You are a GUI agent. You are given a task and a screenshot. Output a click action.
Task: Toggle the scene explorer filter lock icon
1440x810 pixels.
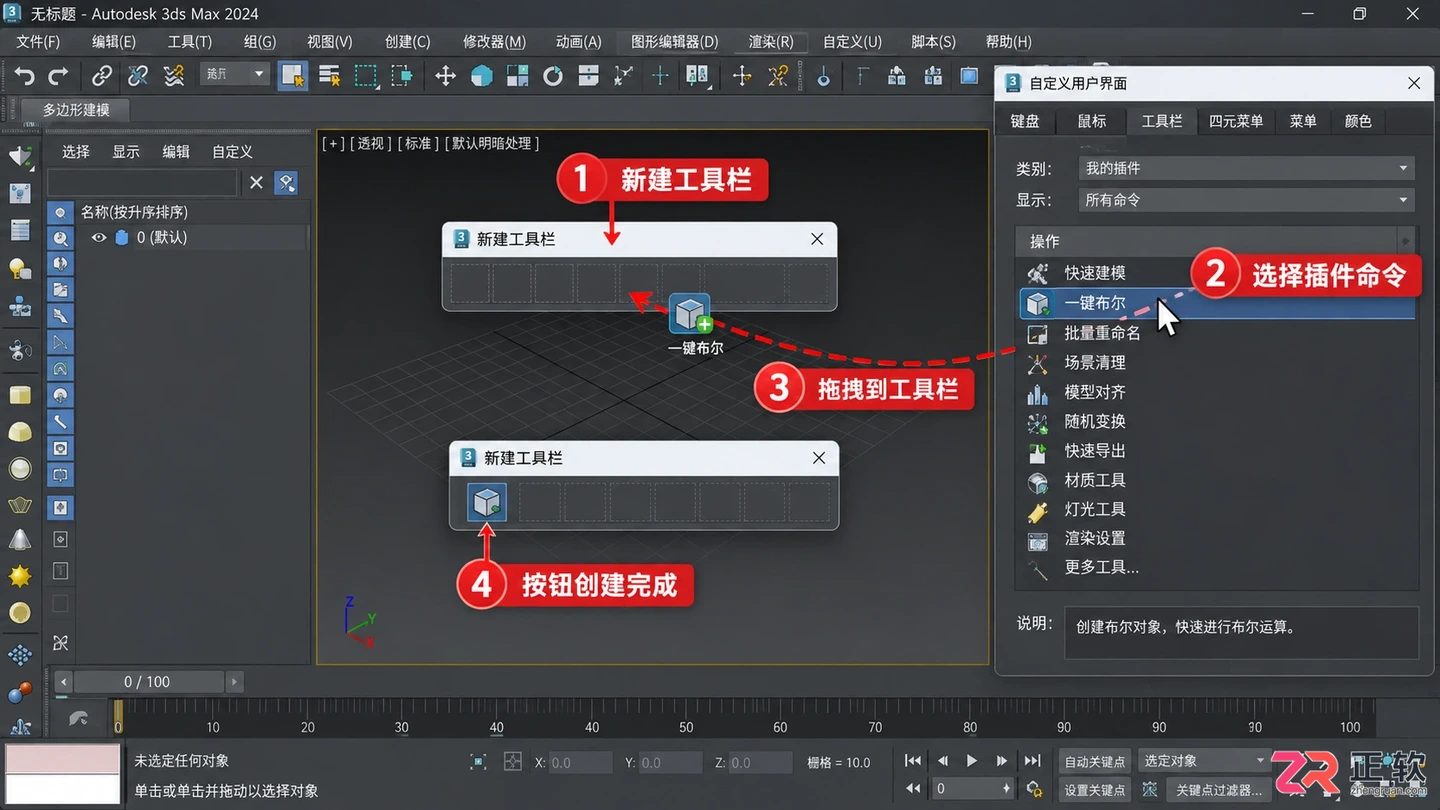pyautogui.click(x=286, y=182)
